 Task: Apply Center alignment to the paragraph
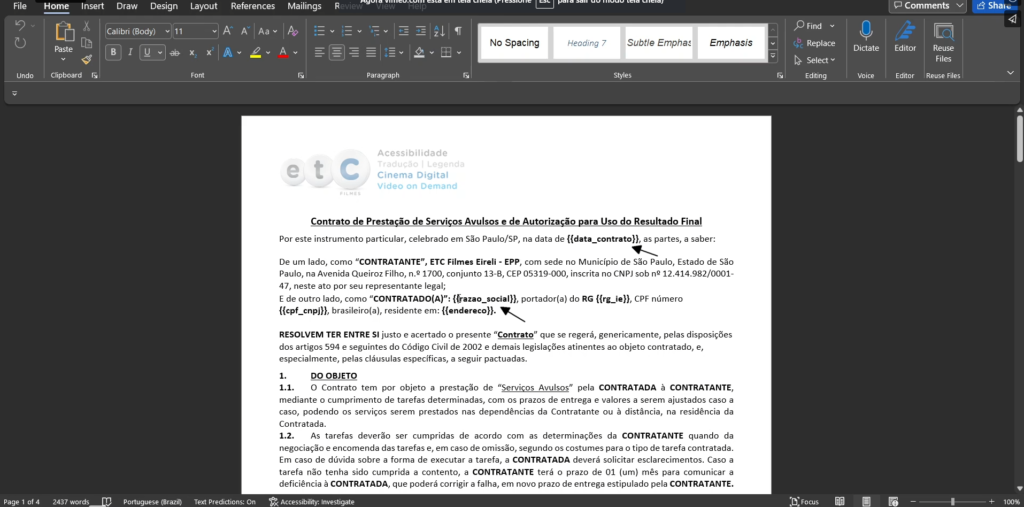click(337, 52)
